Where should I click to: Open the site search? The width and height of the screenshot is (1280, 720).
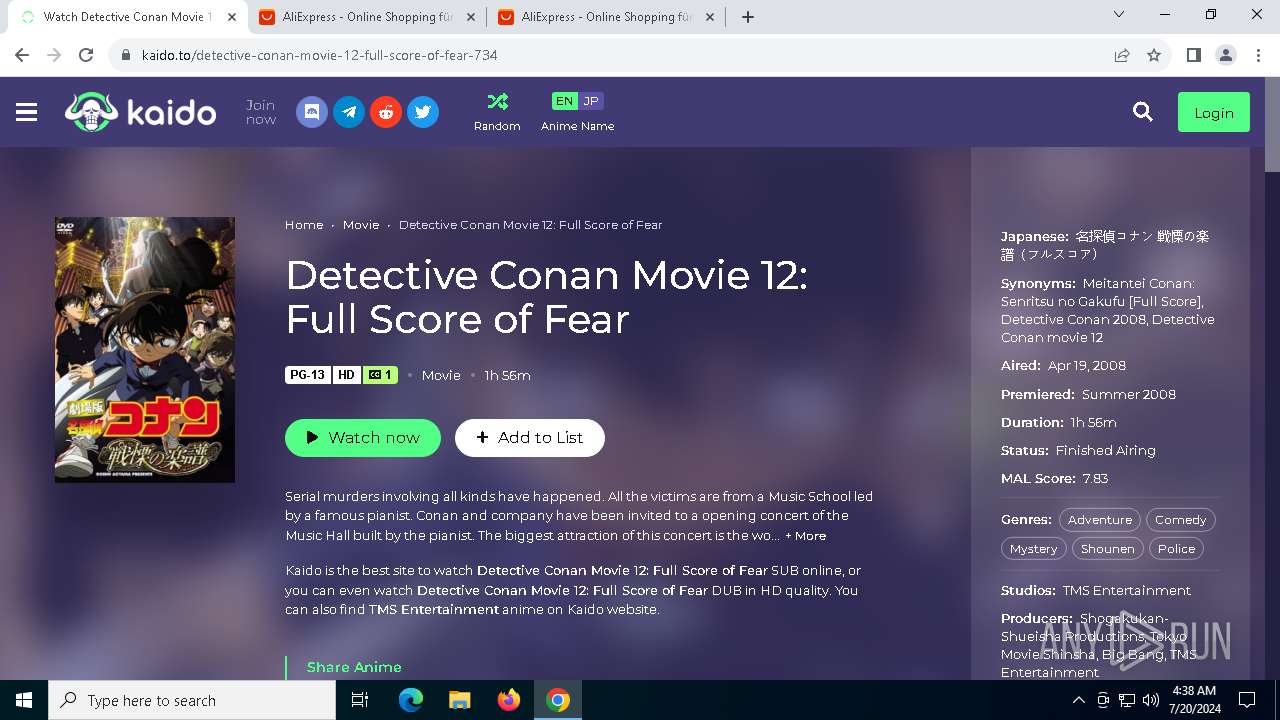pos(1143,113)
